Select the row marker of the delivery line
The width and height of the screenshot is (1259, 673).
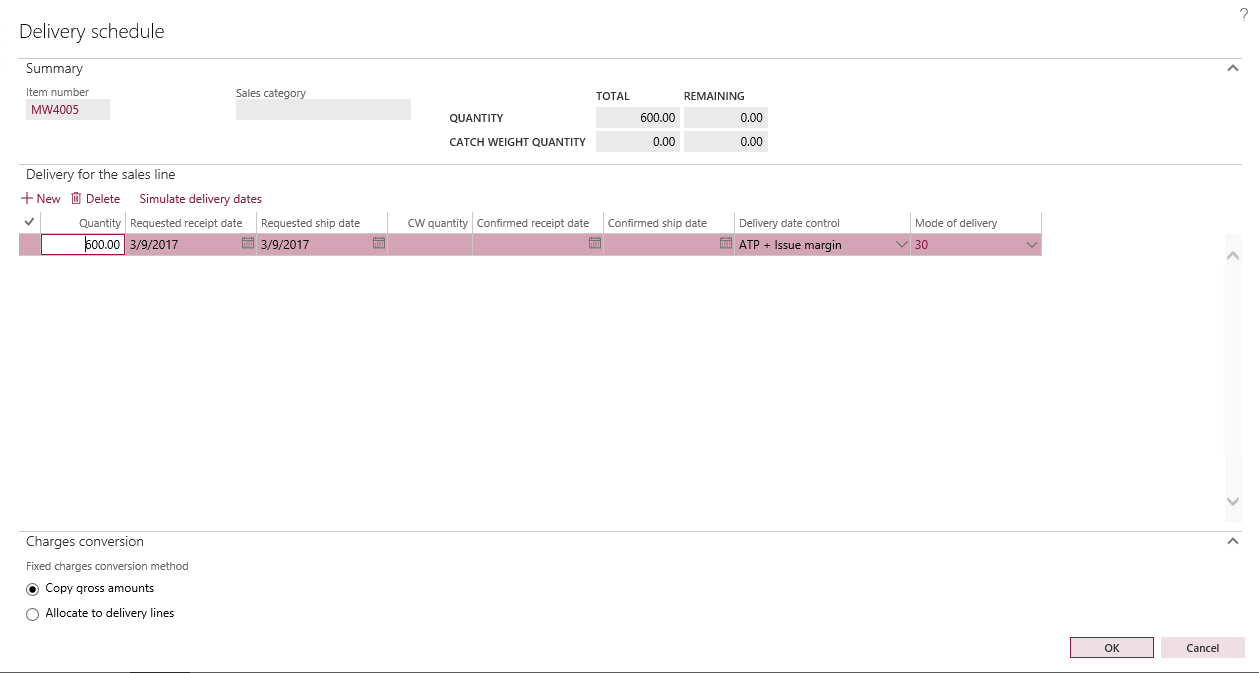[29, 245]
